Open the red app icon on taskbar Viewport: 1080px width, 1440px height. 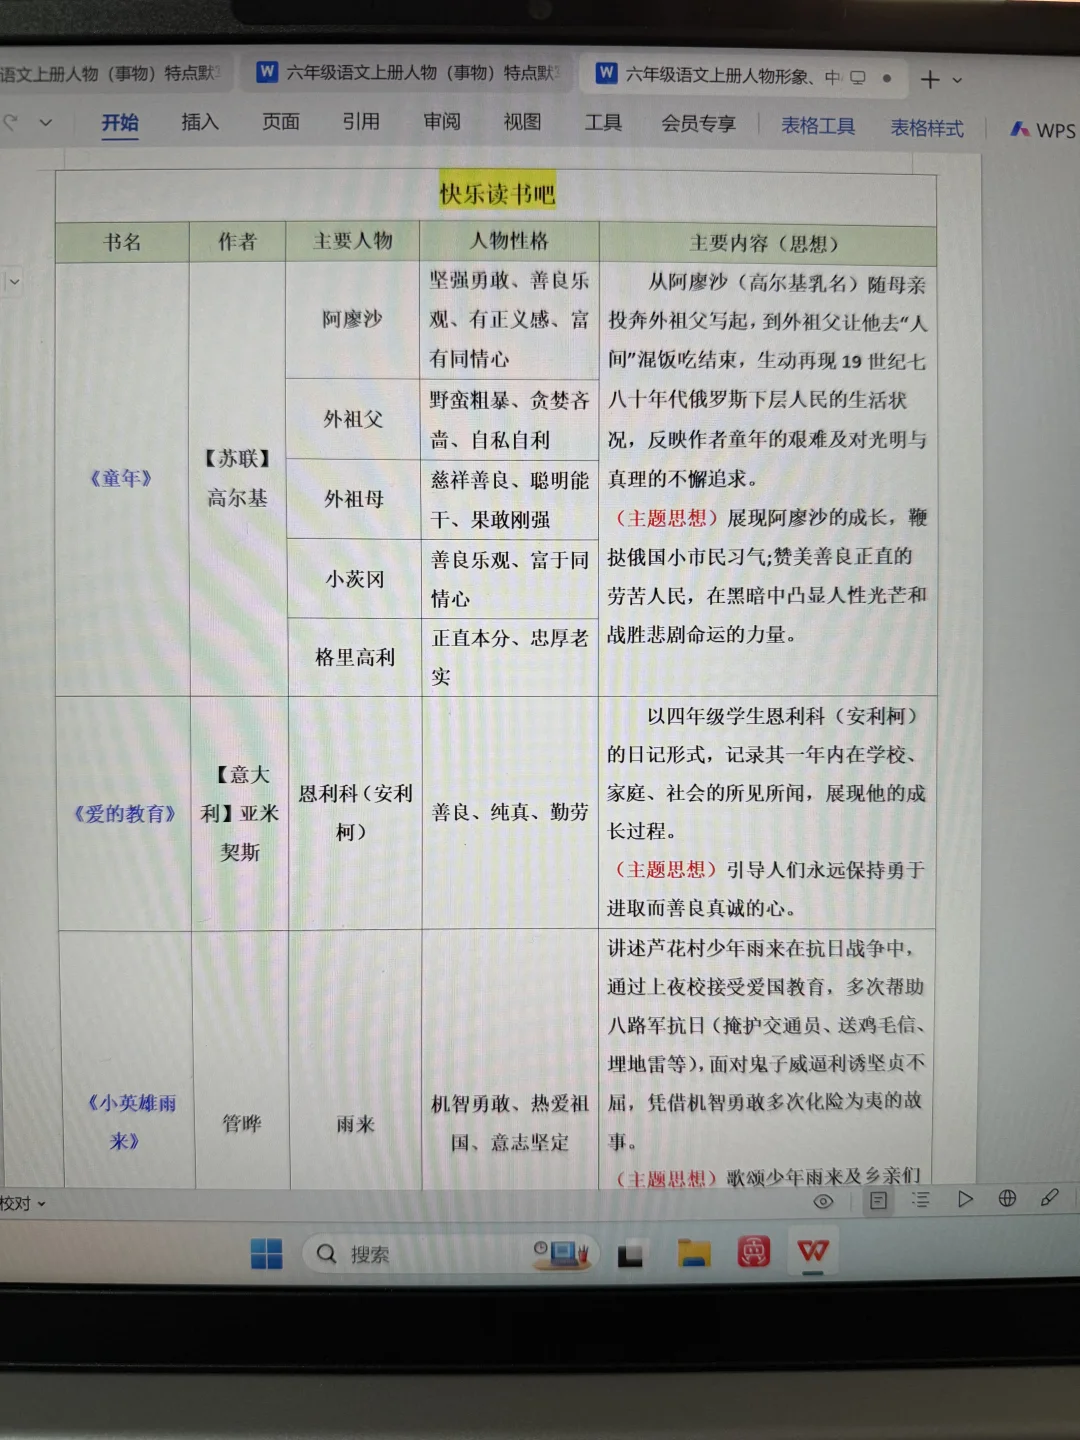click(753, 1251)
